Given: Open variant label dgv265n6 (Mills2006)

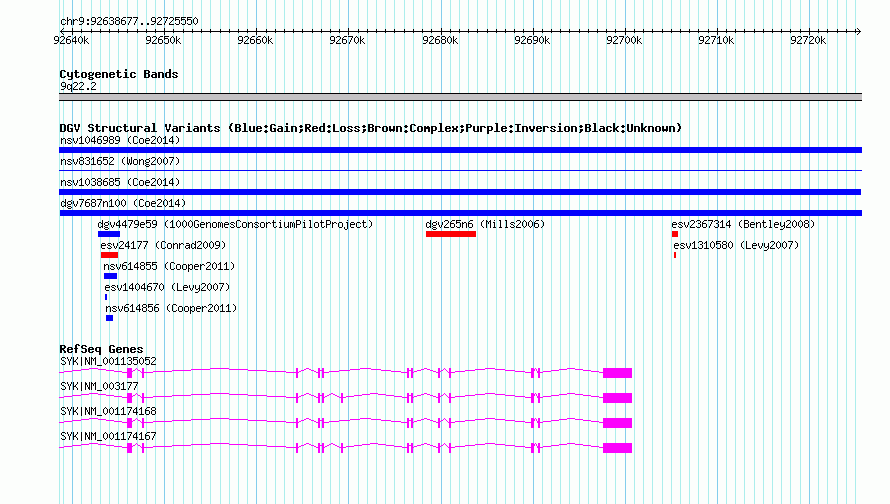Looking at the screenshot, I should click(x=485, y=224).
